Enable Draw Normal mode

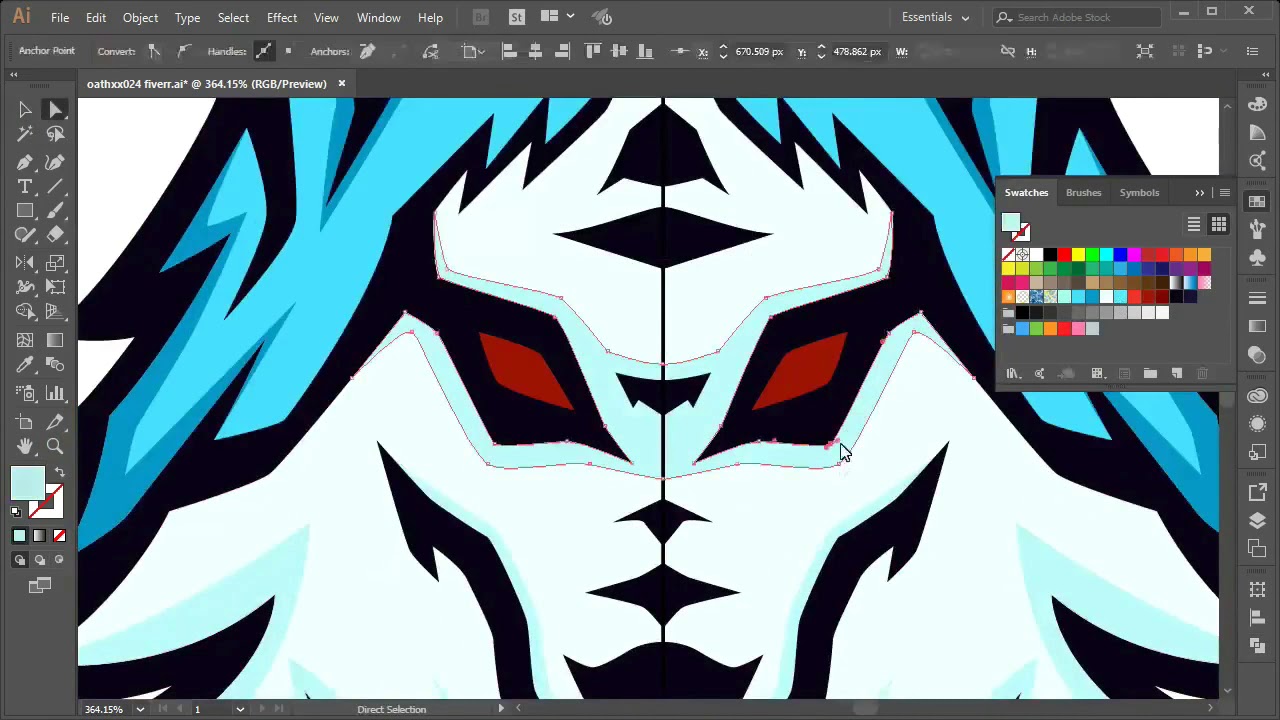pyautogui.click(x=20, y=560)
